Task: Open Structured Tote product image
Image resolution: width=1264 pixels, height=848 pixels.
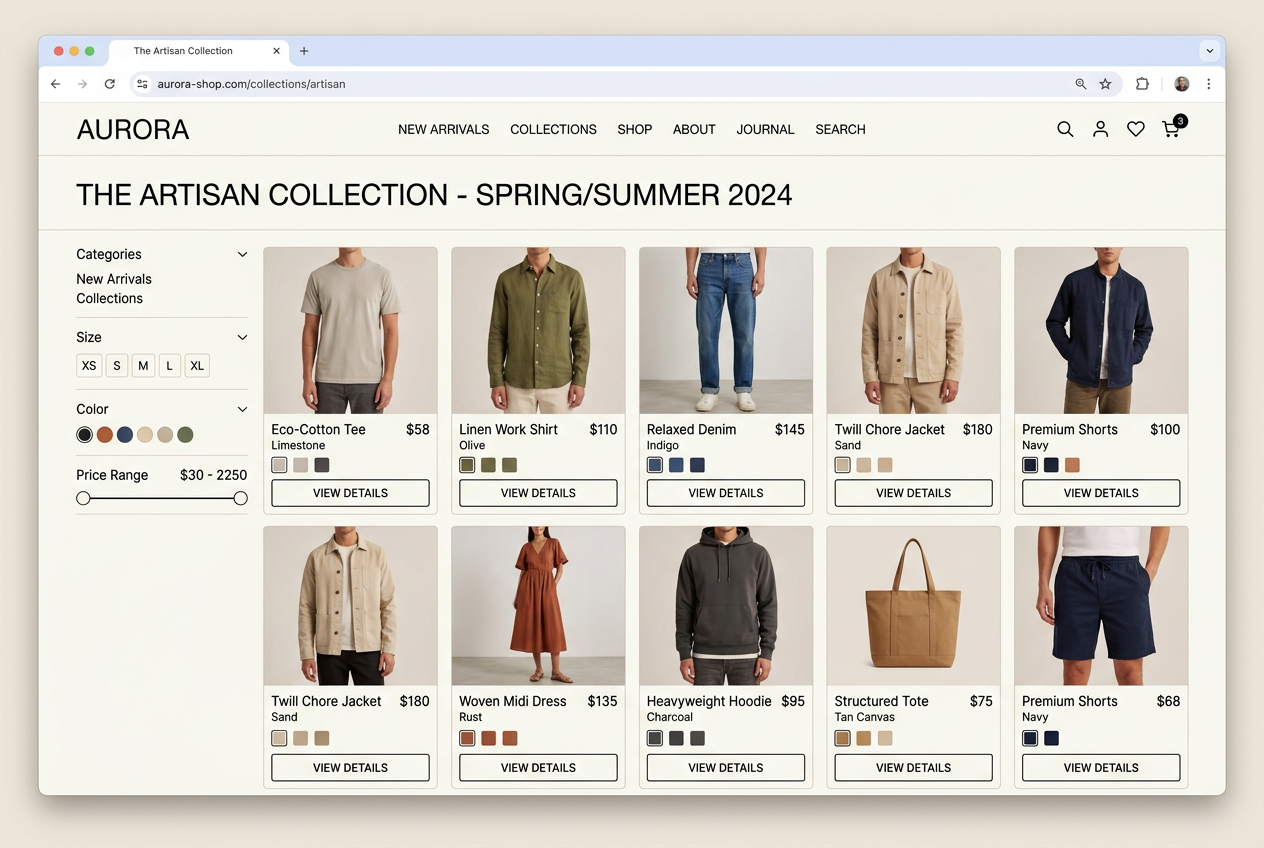Action: [x=914, y=606]
